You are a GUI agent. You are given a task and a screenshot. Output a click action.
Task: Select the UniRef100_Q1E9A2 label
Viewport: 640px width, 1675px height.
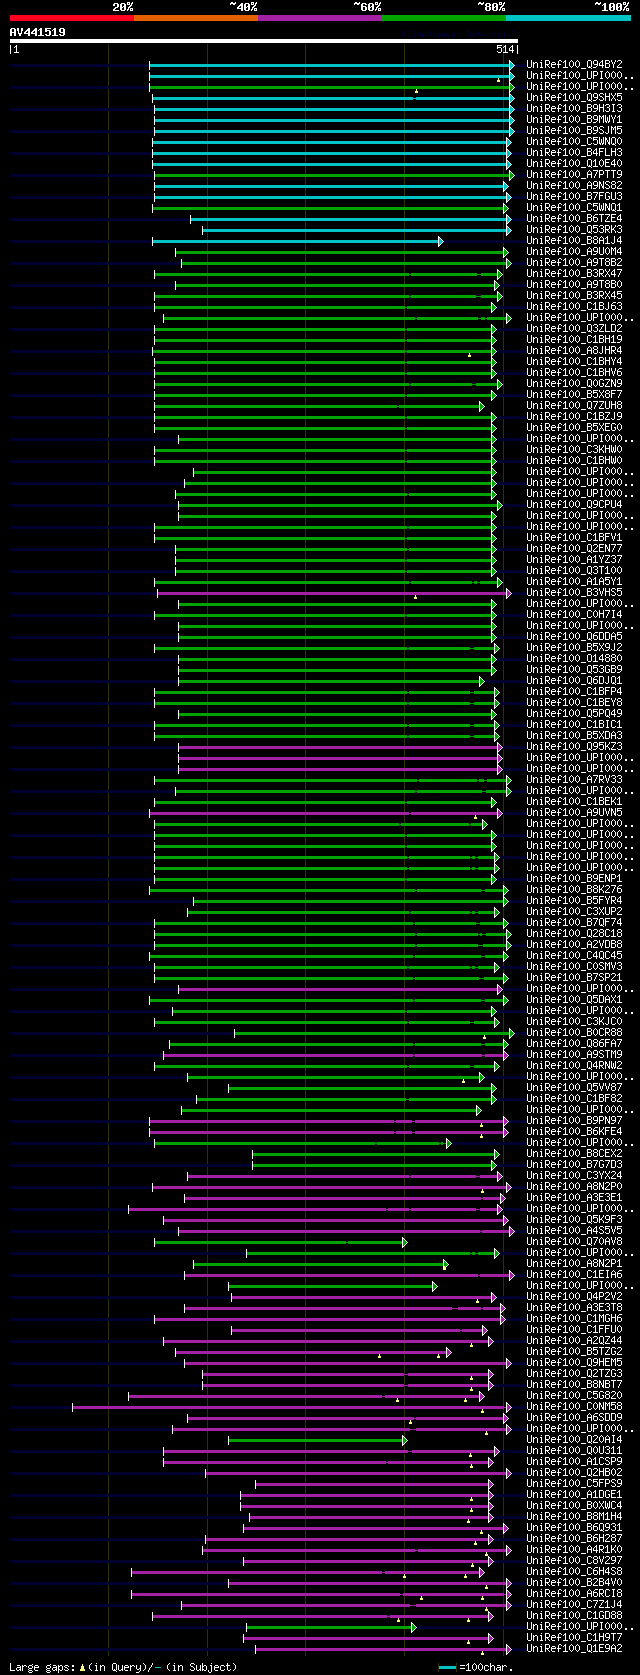point(574,1648)
